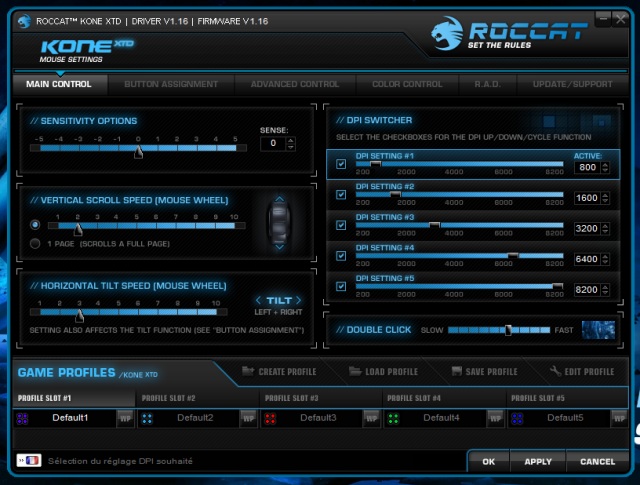The image size is (640, 485).
Task: Select Profile Slot #4 tab
Action: click(x=444, y=398)
